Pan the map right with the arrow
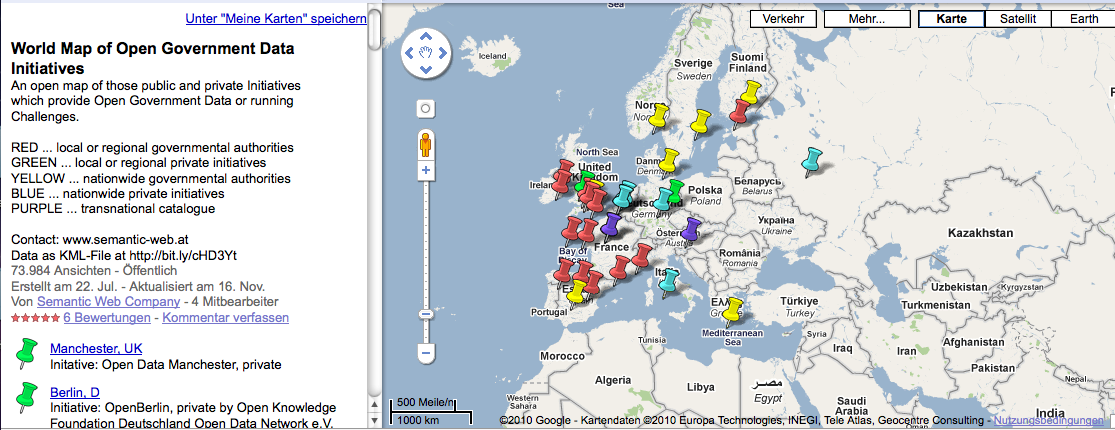The width and height of the screenshot is (1115, 430). [443, 53]
